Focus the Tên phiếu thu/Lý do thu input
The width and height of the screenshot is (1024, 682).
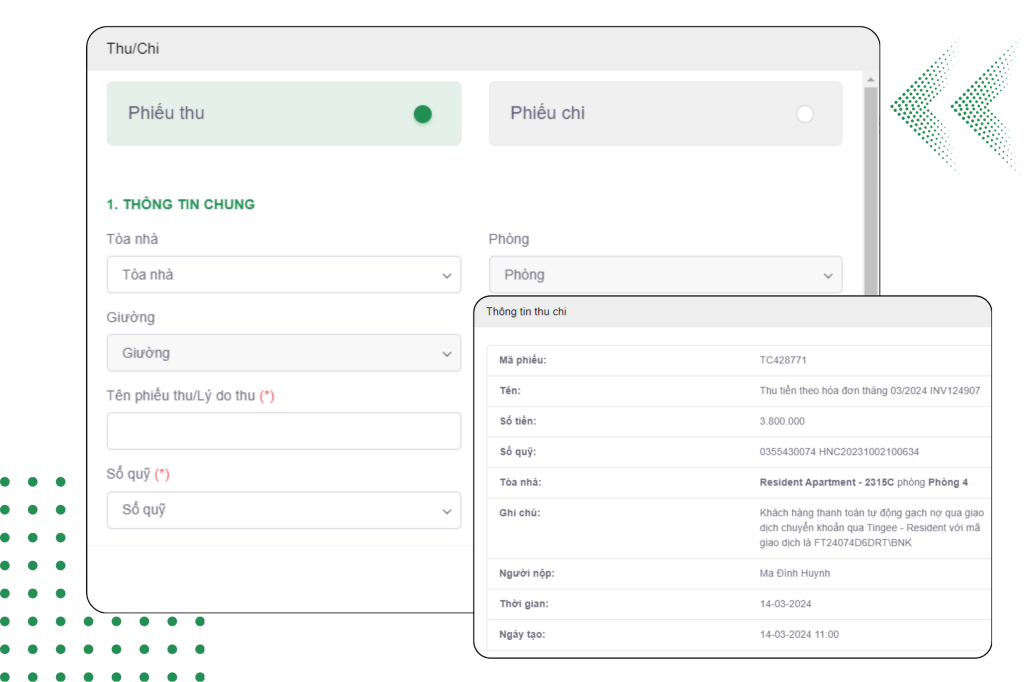coord(283,431)
